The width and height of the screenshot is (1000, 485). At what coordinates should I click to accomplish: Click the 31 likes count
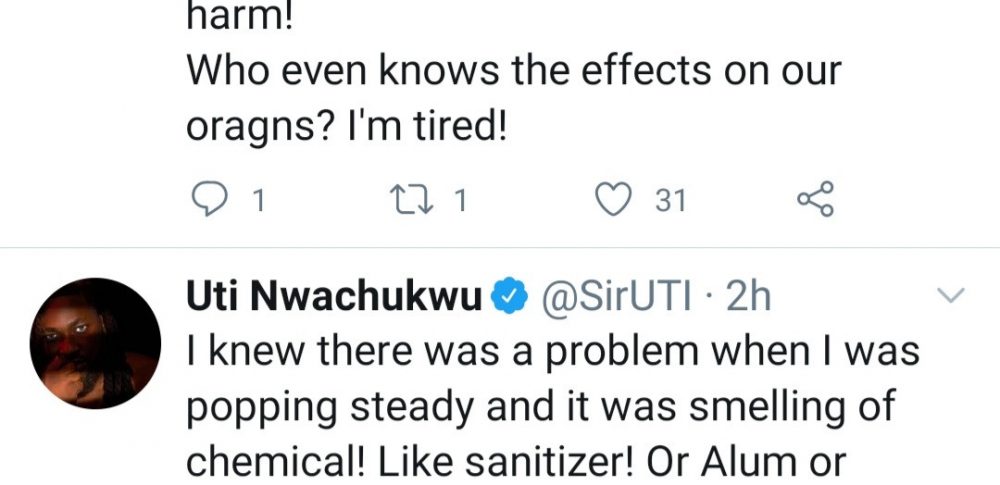coord(670,202)
